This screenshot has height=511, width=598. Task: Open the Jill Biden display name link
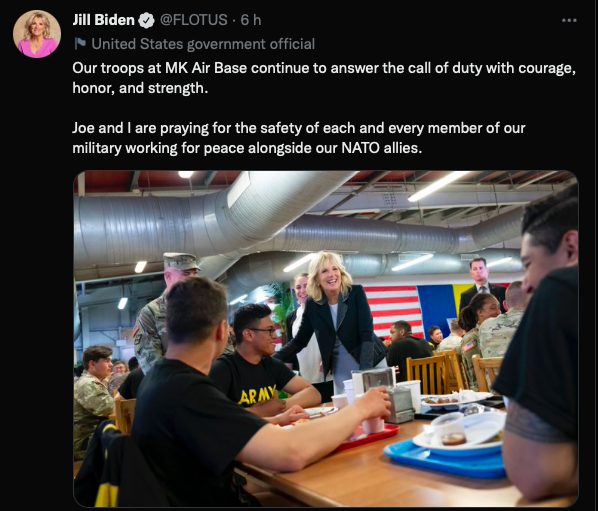(x=103, y=20)
